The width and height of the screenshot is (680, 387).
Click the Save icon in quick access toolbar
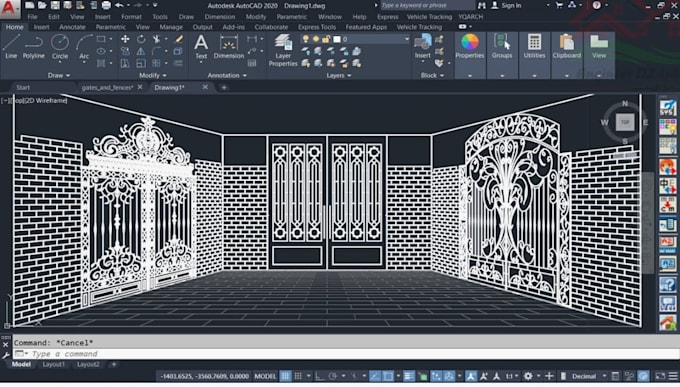point(55,5)
